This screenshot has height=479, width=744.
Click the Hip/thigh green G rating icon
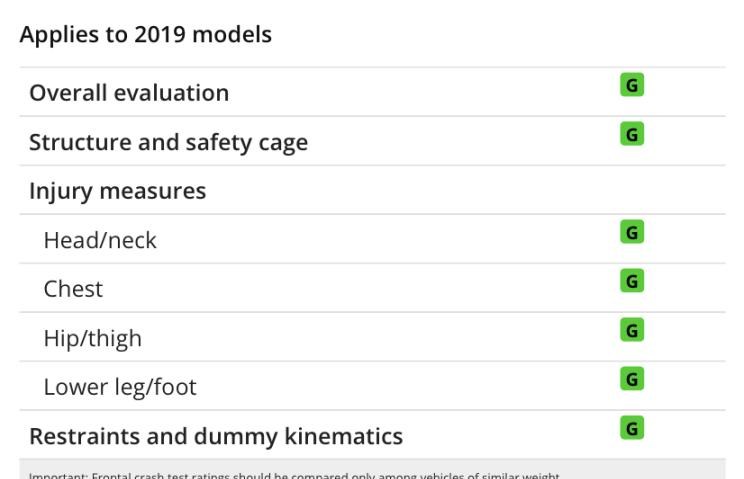632,330
